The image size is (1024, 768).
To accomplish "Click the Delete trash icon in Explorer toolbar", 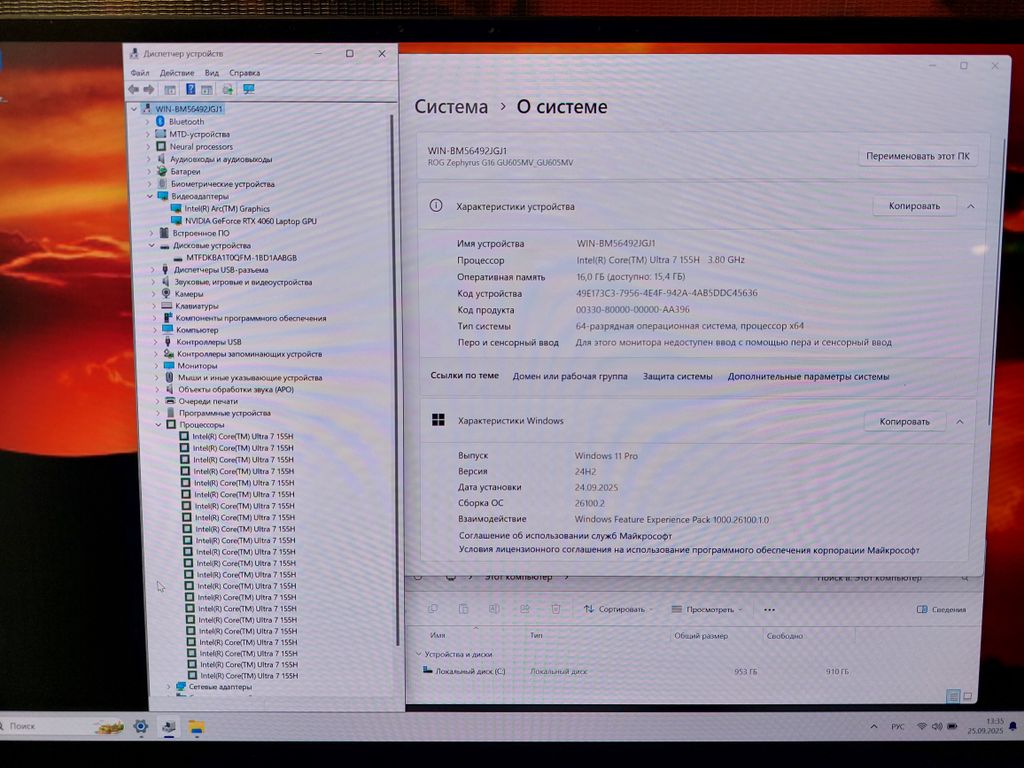I will [556, 608].
